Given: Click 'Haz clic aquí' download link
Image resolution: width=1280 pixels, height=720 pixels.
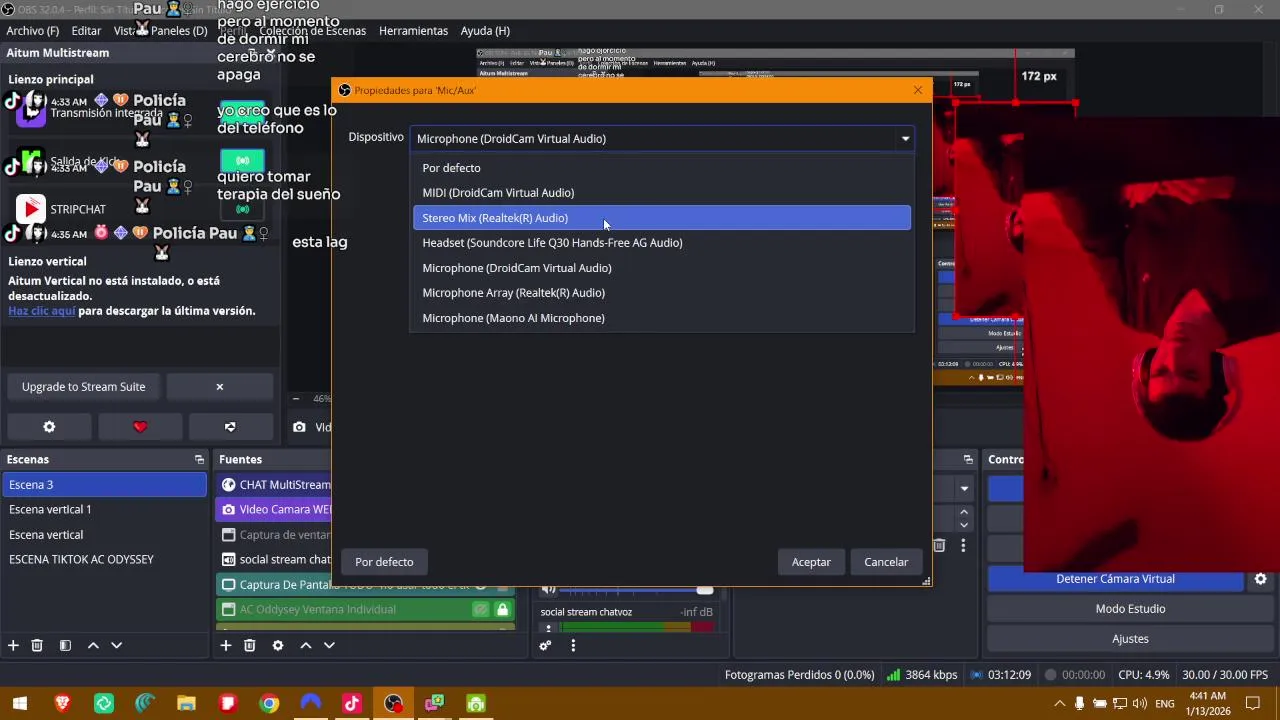Looking at the screenshot, I should coord(42,311).
